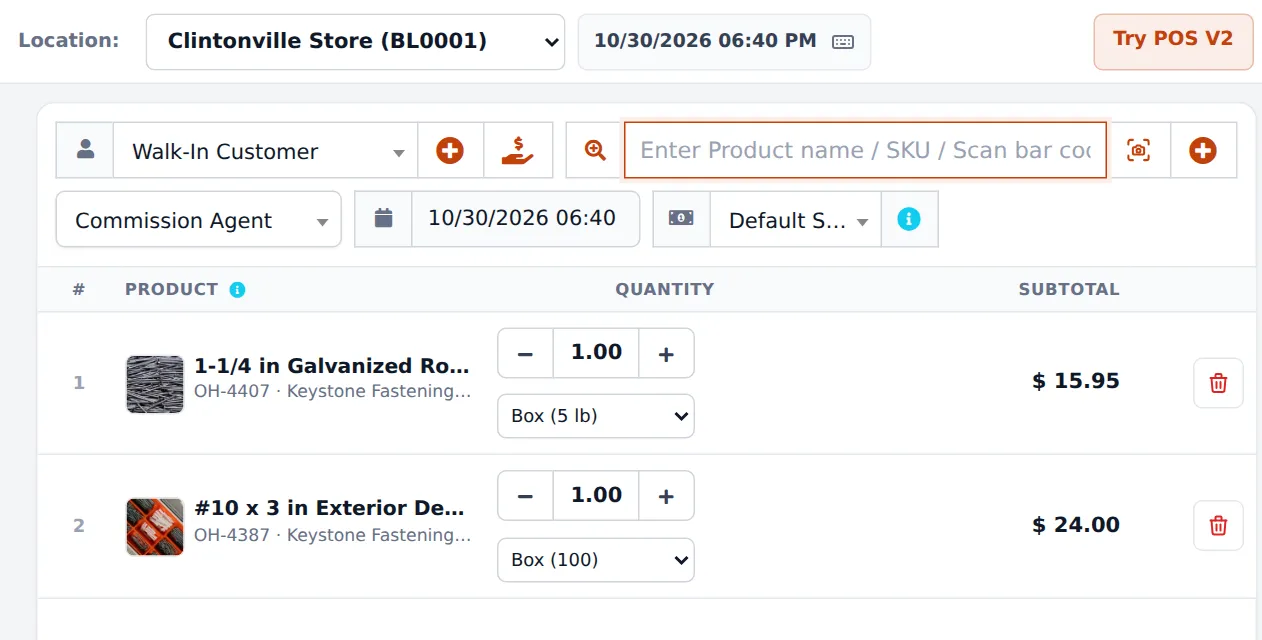Delete the Galvanized Roofing nails row
The width and height of the screenshot is (1262, 640).
click(1218, 383)
